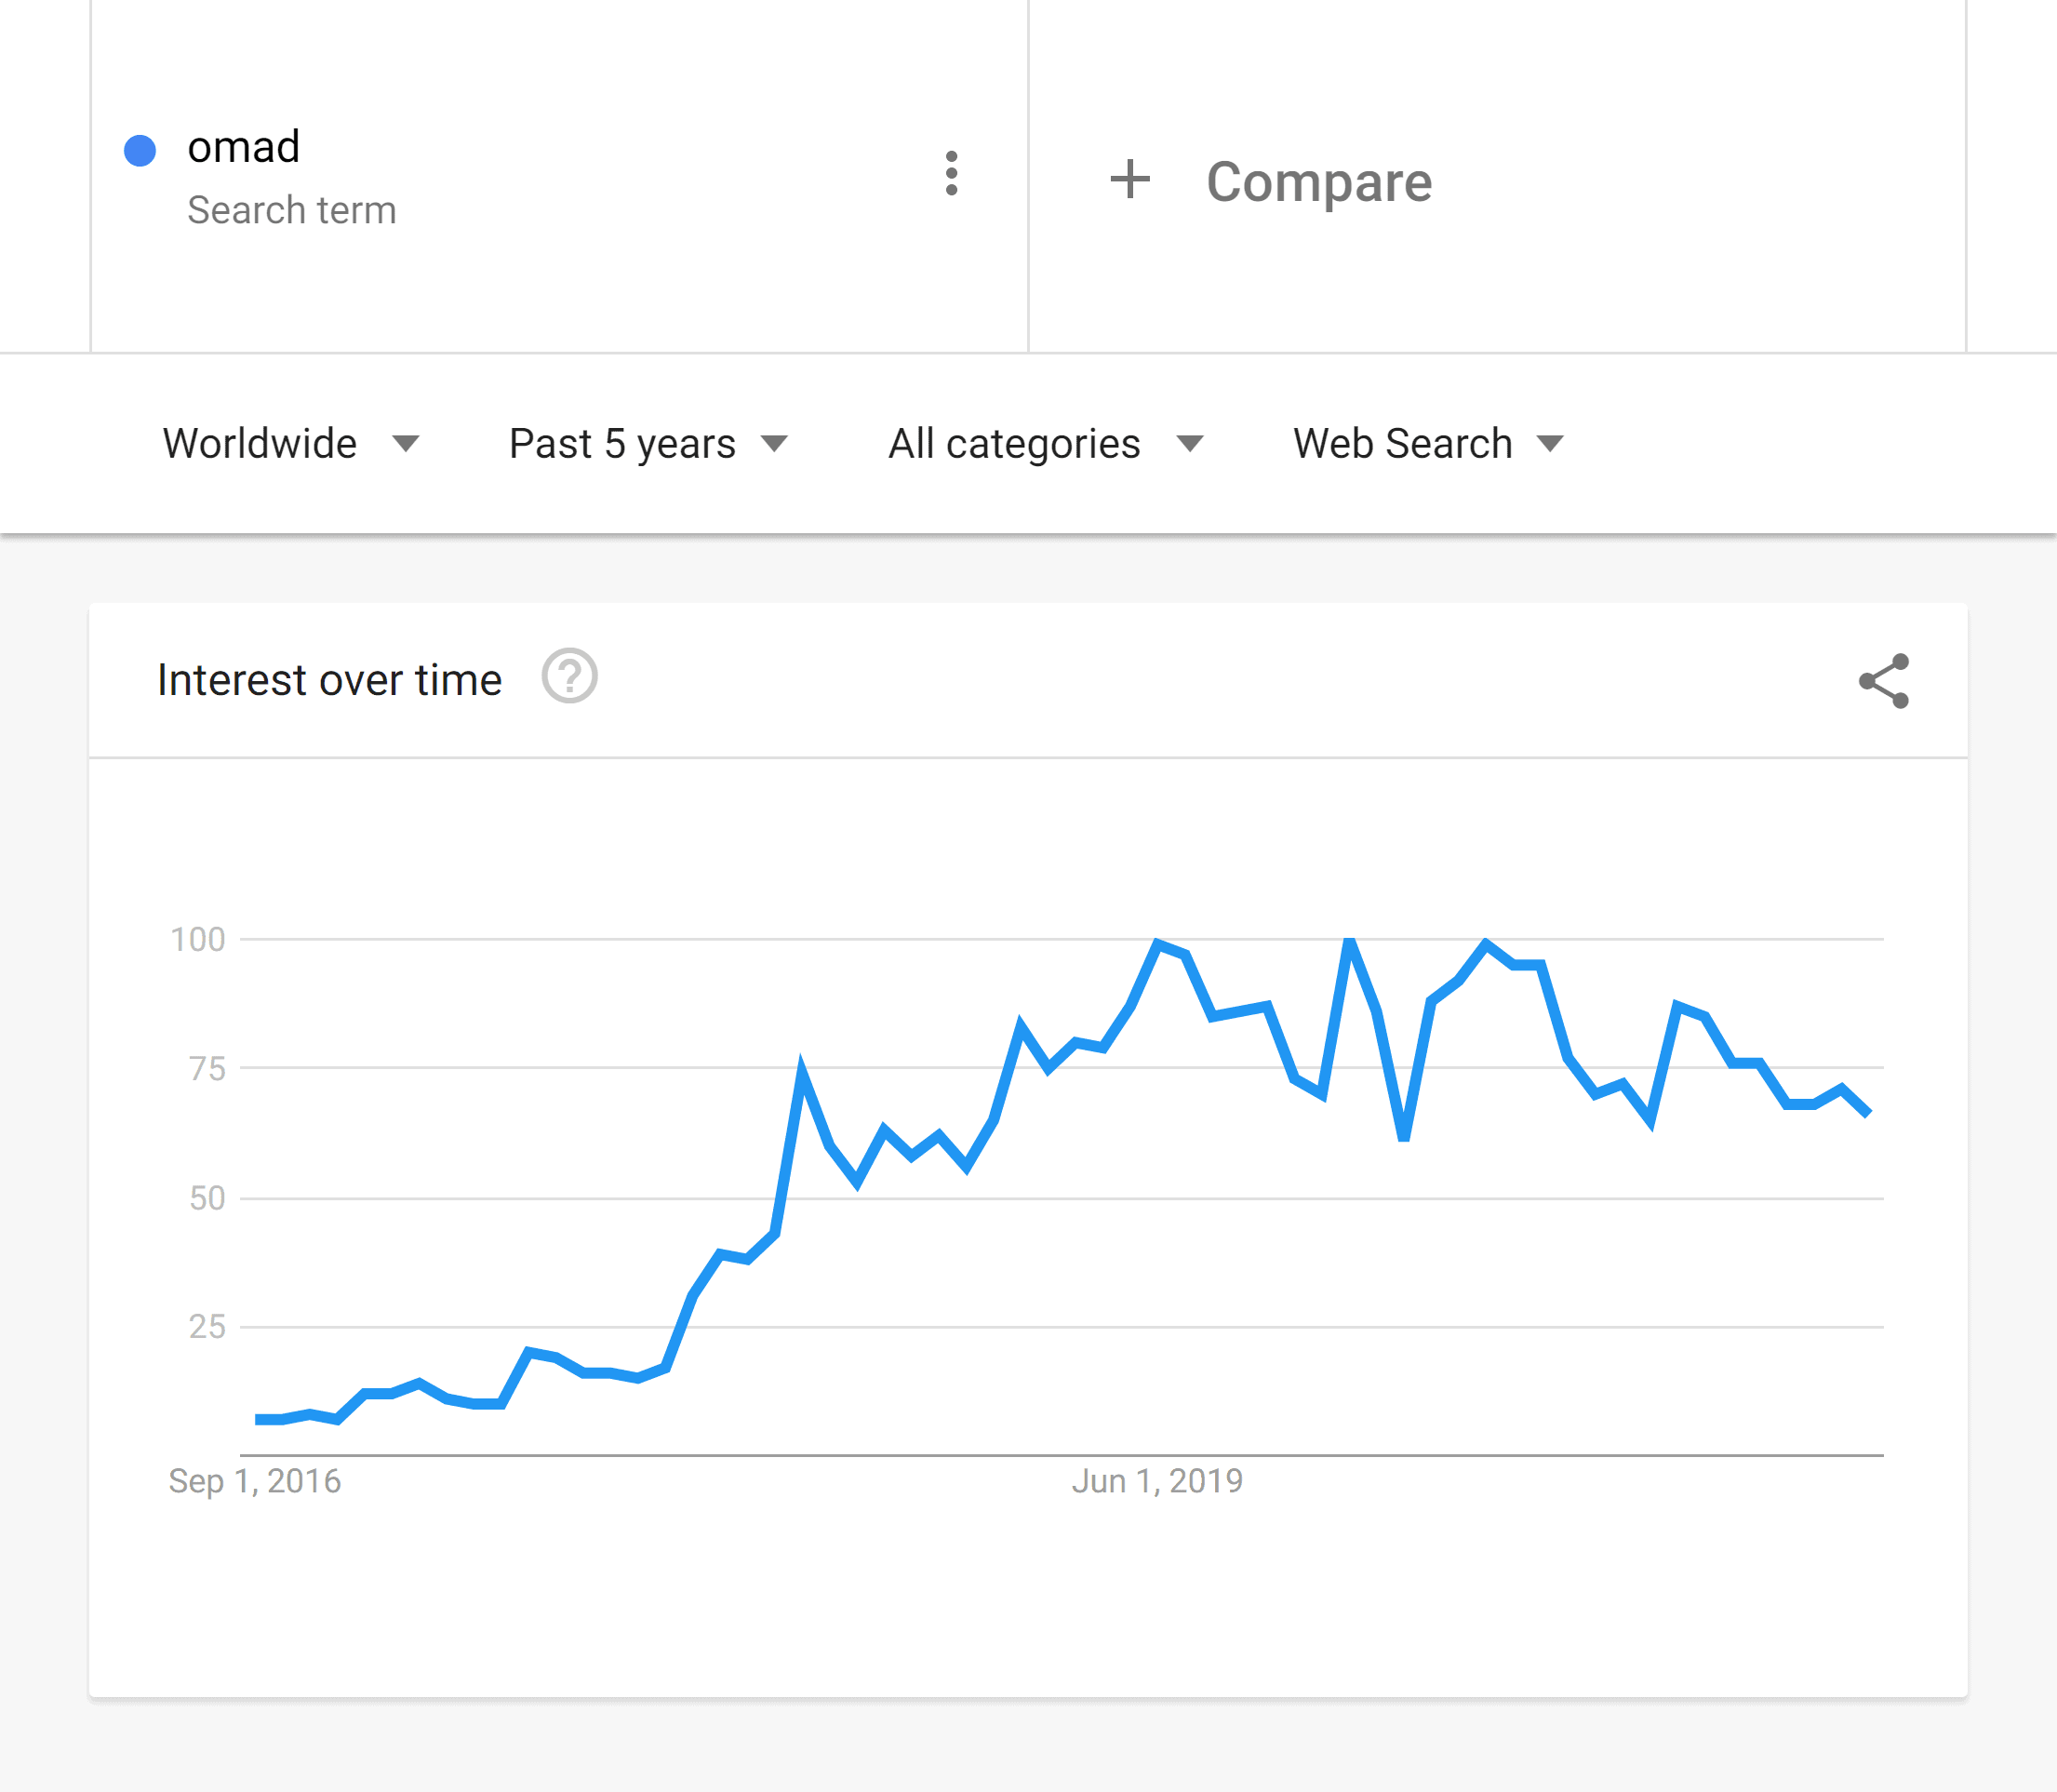The width and height of the screenshot is (2057, 1792).
Task: Select the omad search term label
Action: [x=243, y=147]
